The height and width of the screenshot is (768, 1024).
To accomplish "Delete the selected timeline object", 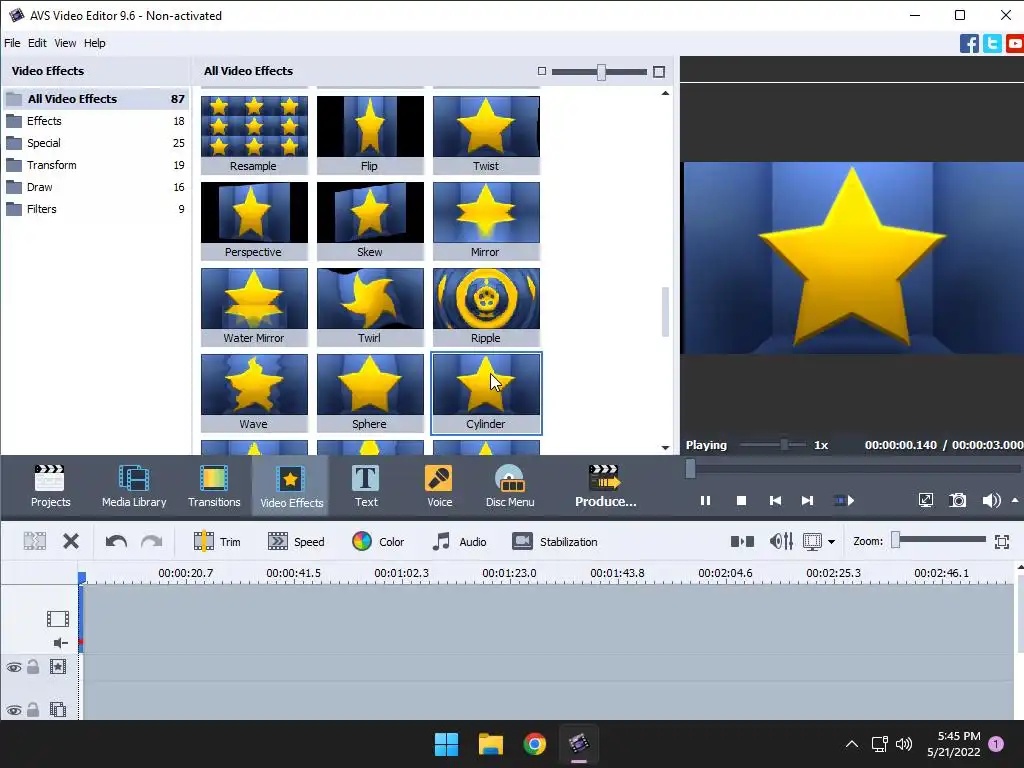I will (x=71, y=541).
